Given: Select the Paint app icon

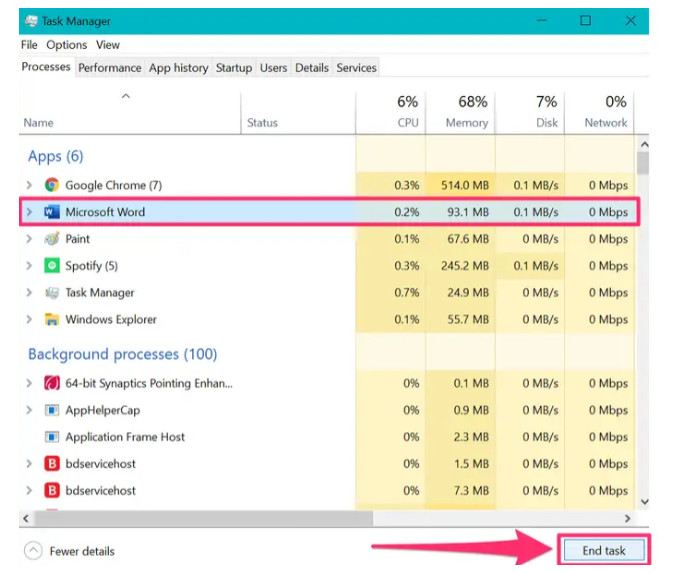Looking at the screenshot, I should 52,239.
